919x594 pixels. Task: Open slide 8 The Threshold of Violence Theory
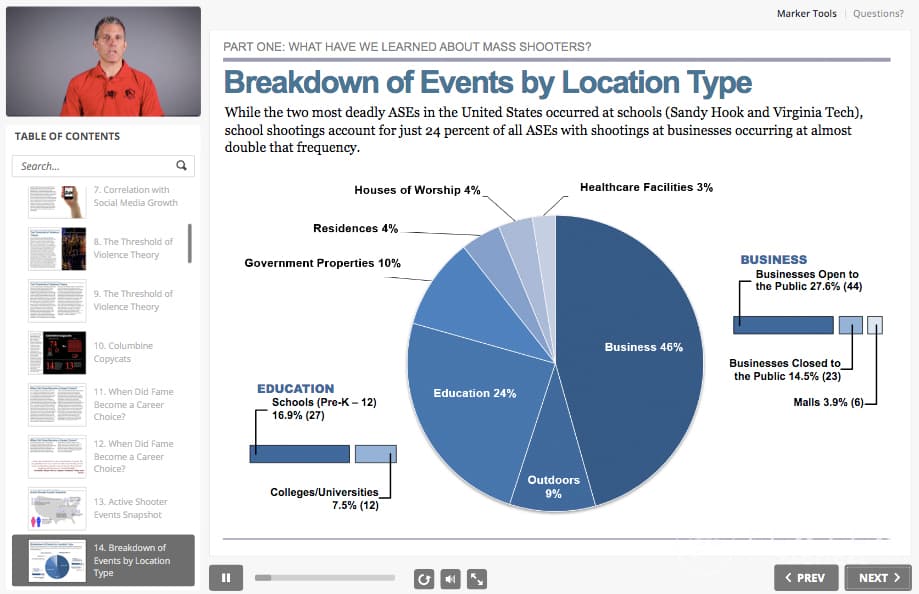coord(103,249)
